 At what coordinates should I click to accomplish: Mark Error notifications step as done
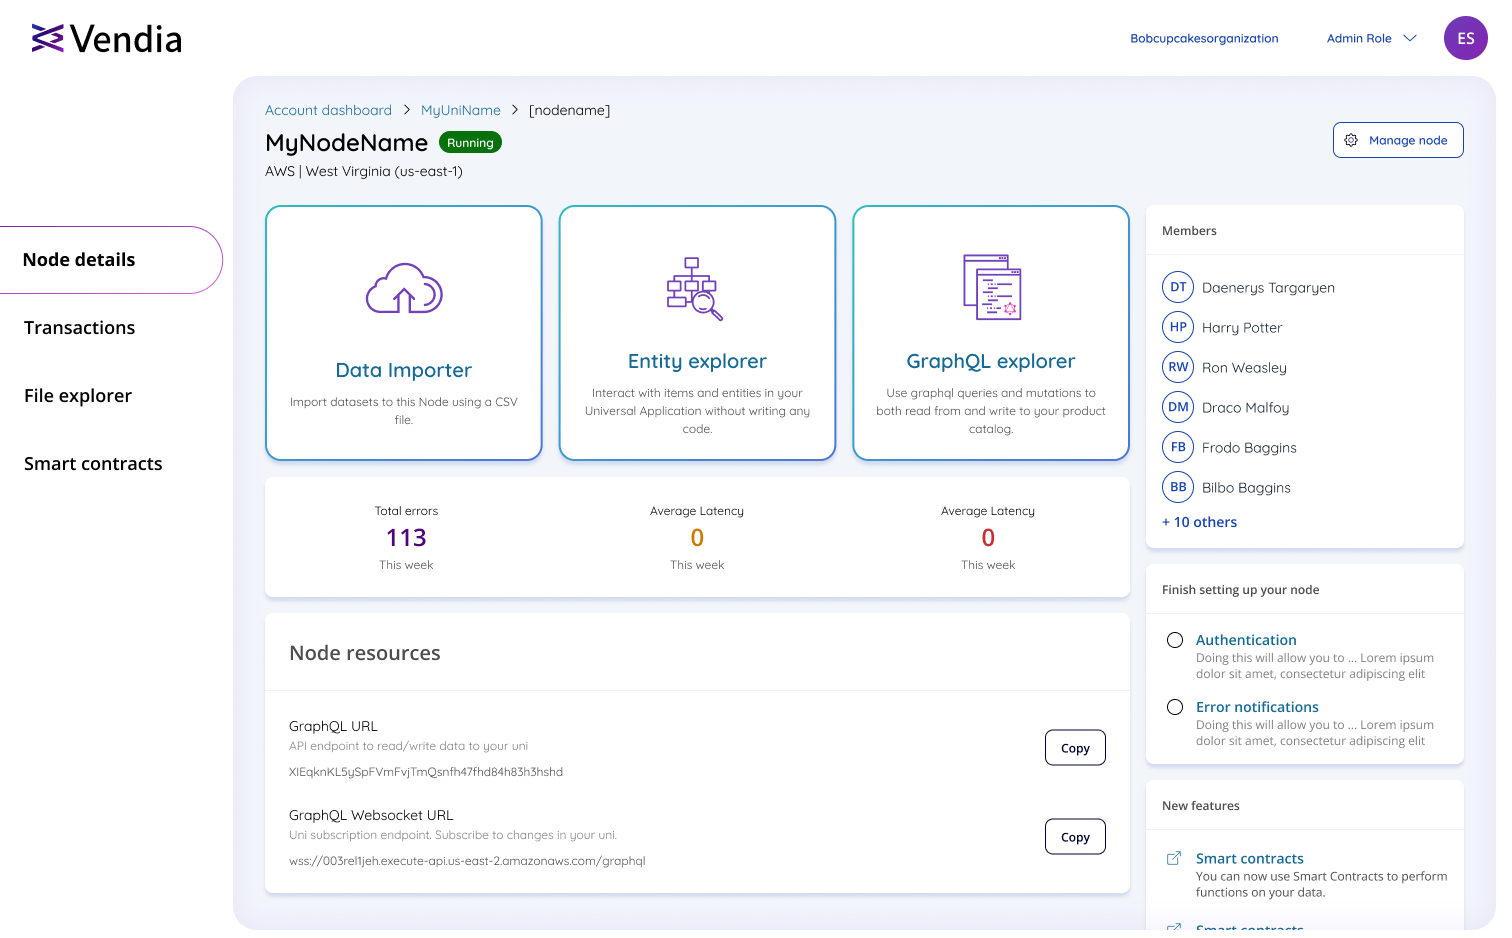[1175, 707]
